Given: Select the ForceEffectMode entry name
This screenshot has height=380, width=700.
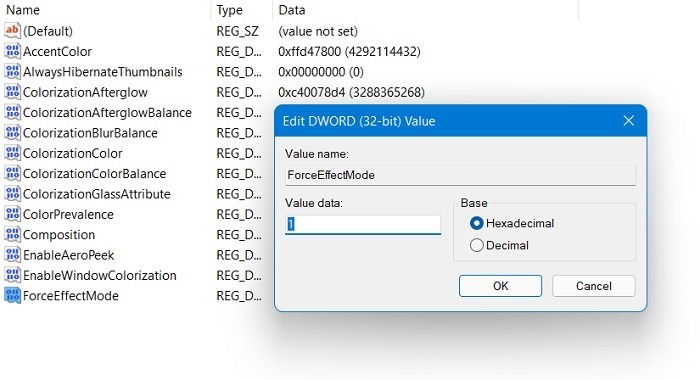Looking at the screenshot, I should point(71,296).
